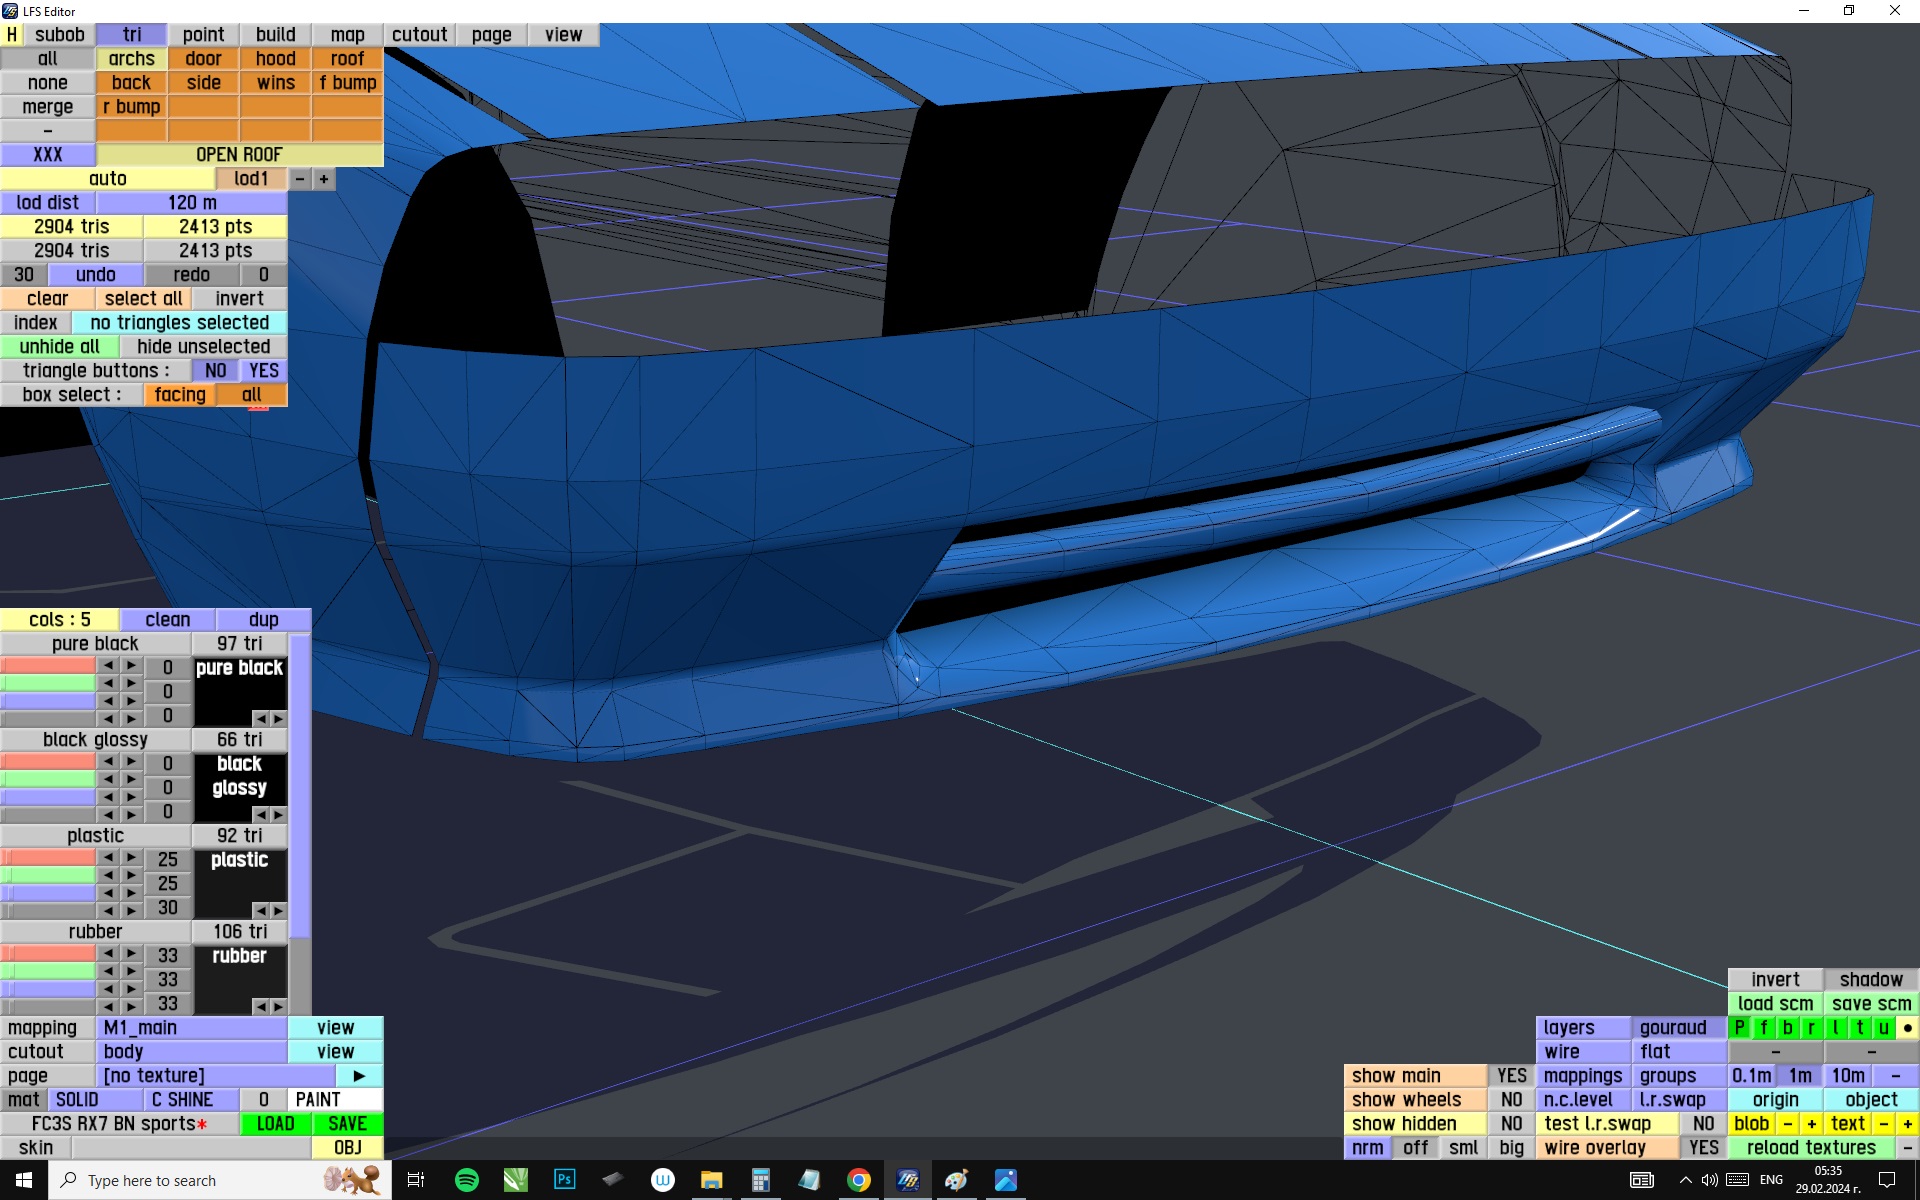The height and width of the screenshot is (1200, 1920).
Task: Click the black dot layer button
Action: point(1907,1028)
